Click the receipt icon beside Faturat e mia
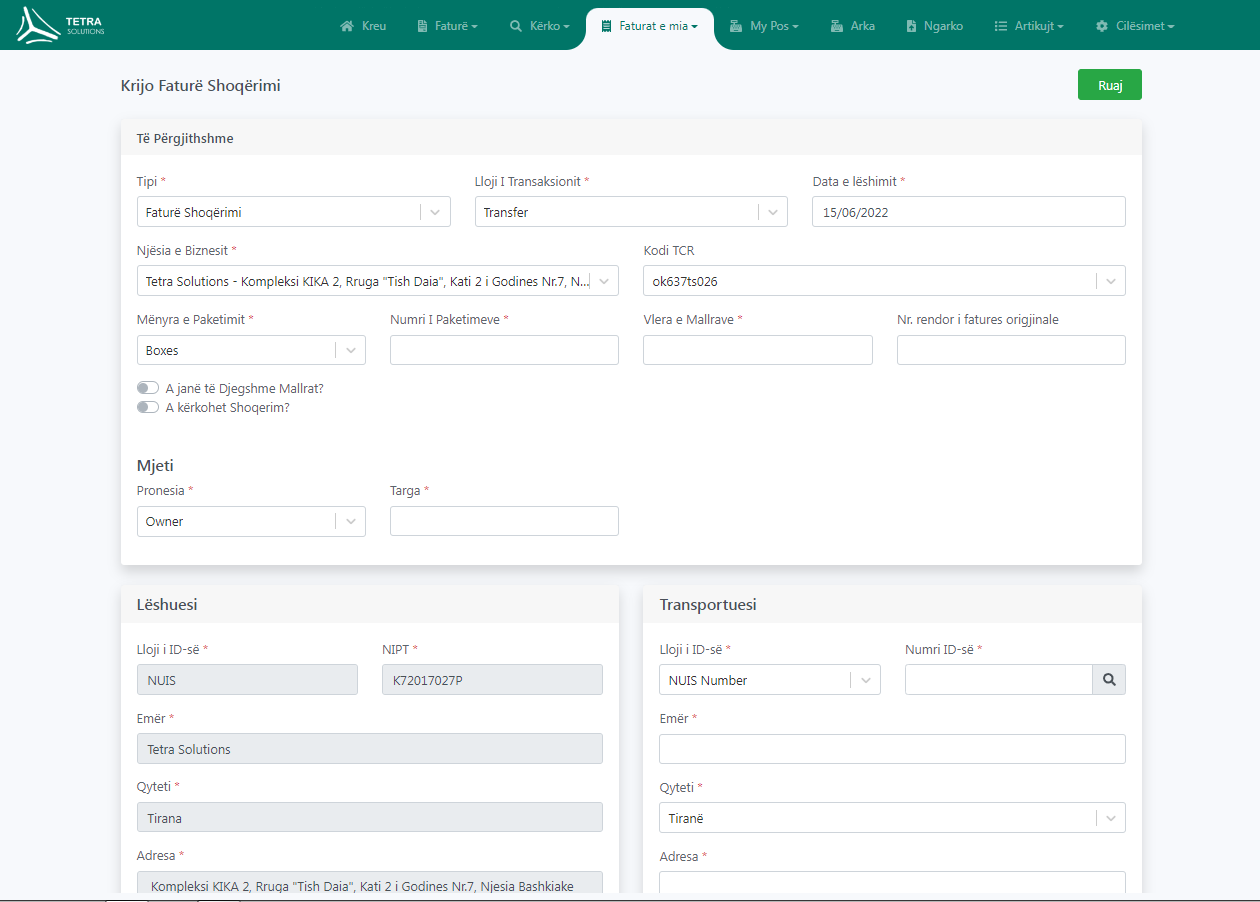This screenshot has width=1260, height=902. coord(606,26)
